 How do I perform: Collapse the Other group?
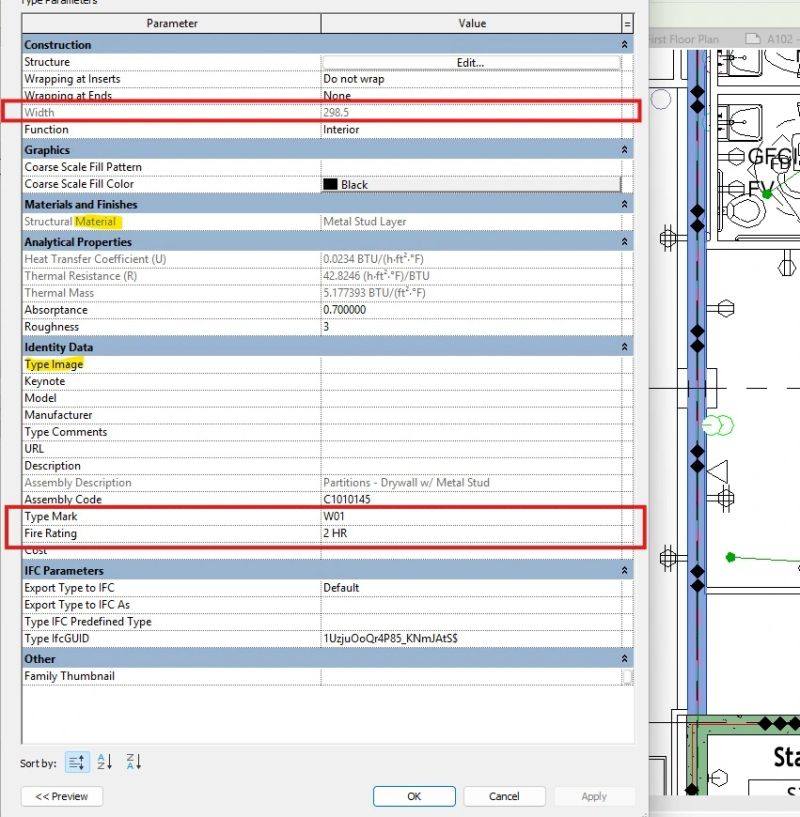click(x=624, y=659)
